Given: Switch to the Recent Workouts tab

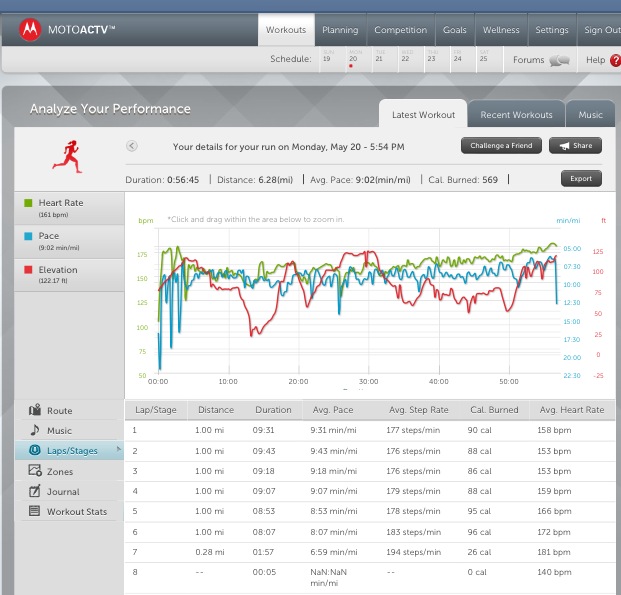Looking at the screenshot, I should tap(515, 115).
